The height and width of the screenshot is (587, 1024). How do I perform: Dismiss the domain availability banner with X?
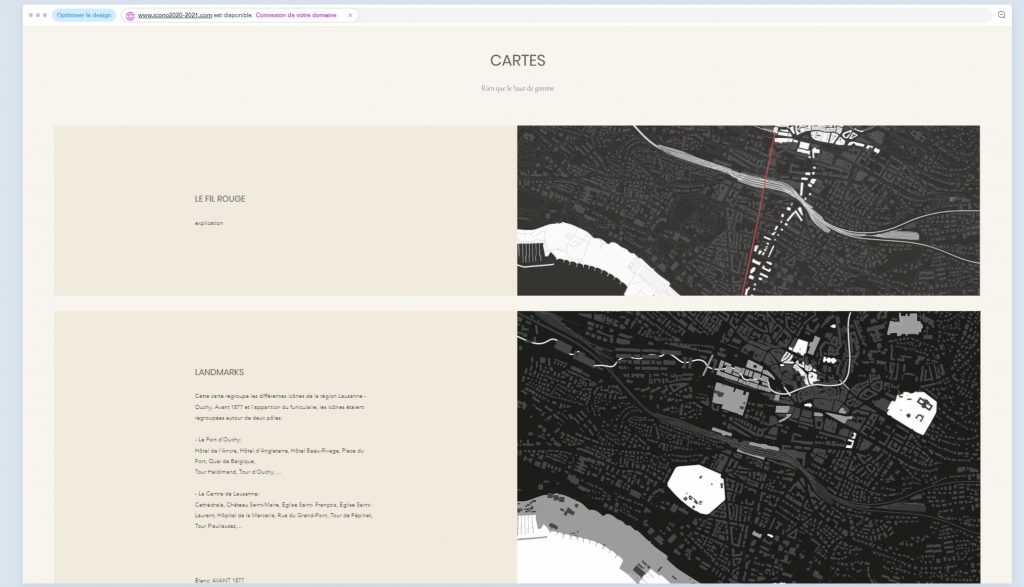click(350, 16)
